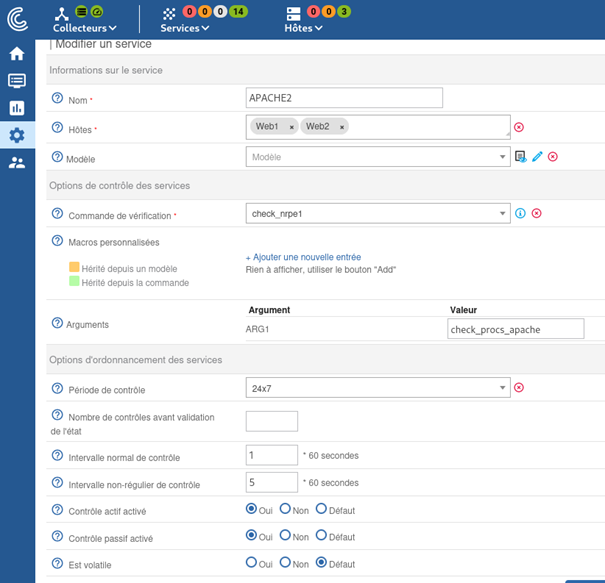This screenshot has height=583, width=605.
Task: Click the info icon next to check_nrpe1
Action: [x=520, y=214]
